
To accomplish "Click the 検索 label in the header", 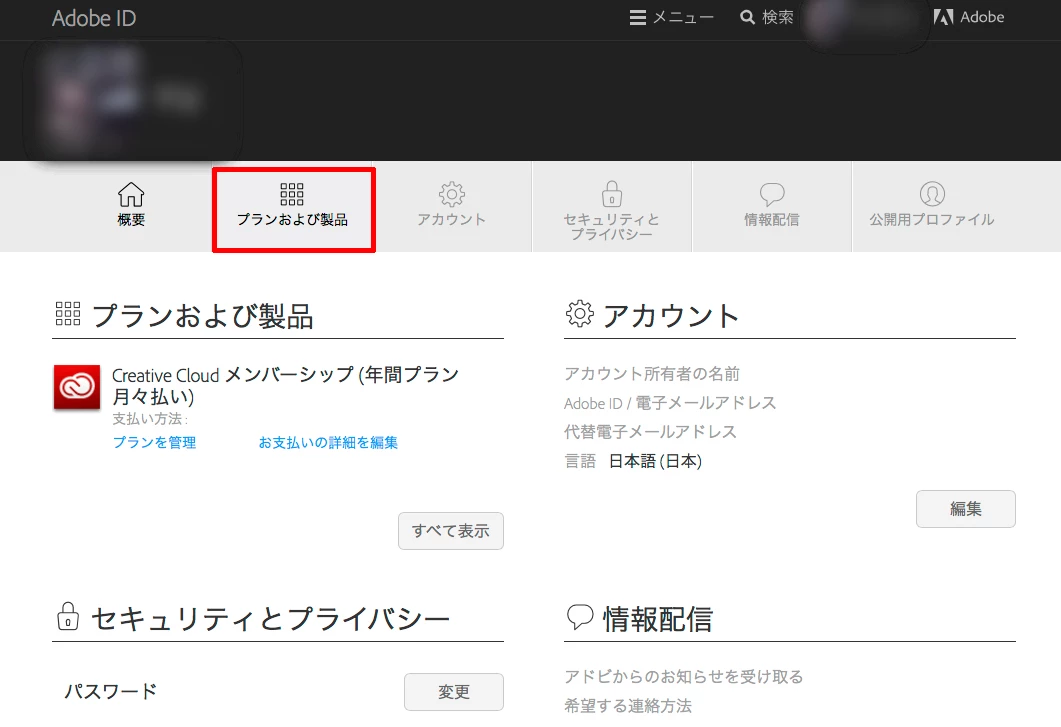I will click(x=778, y=17).
